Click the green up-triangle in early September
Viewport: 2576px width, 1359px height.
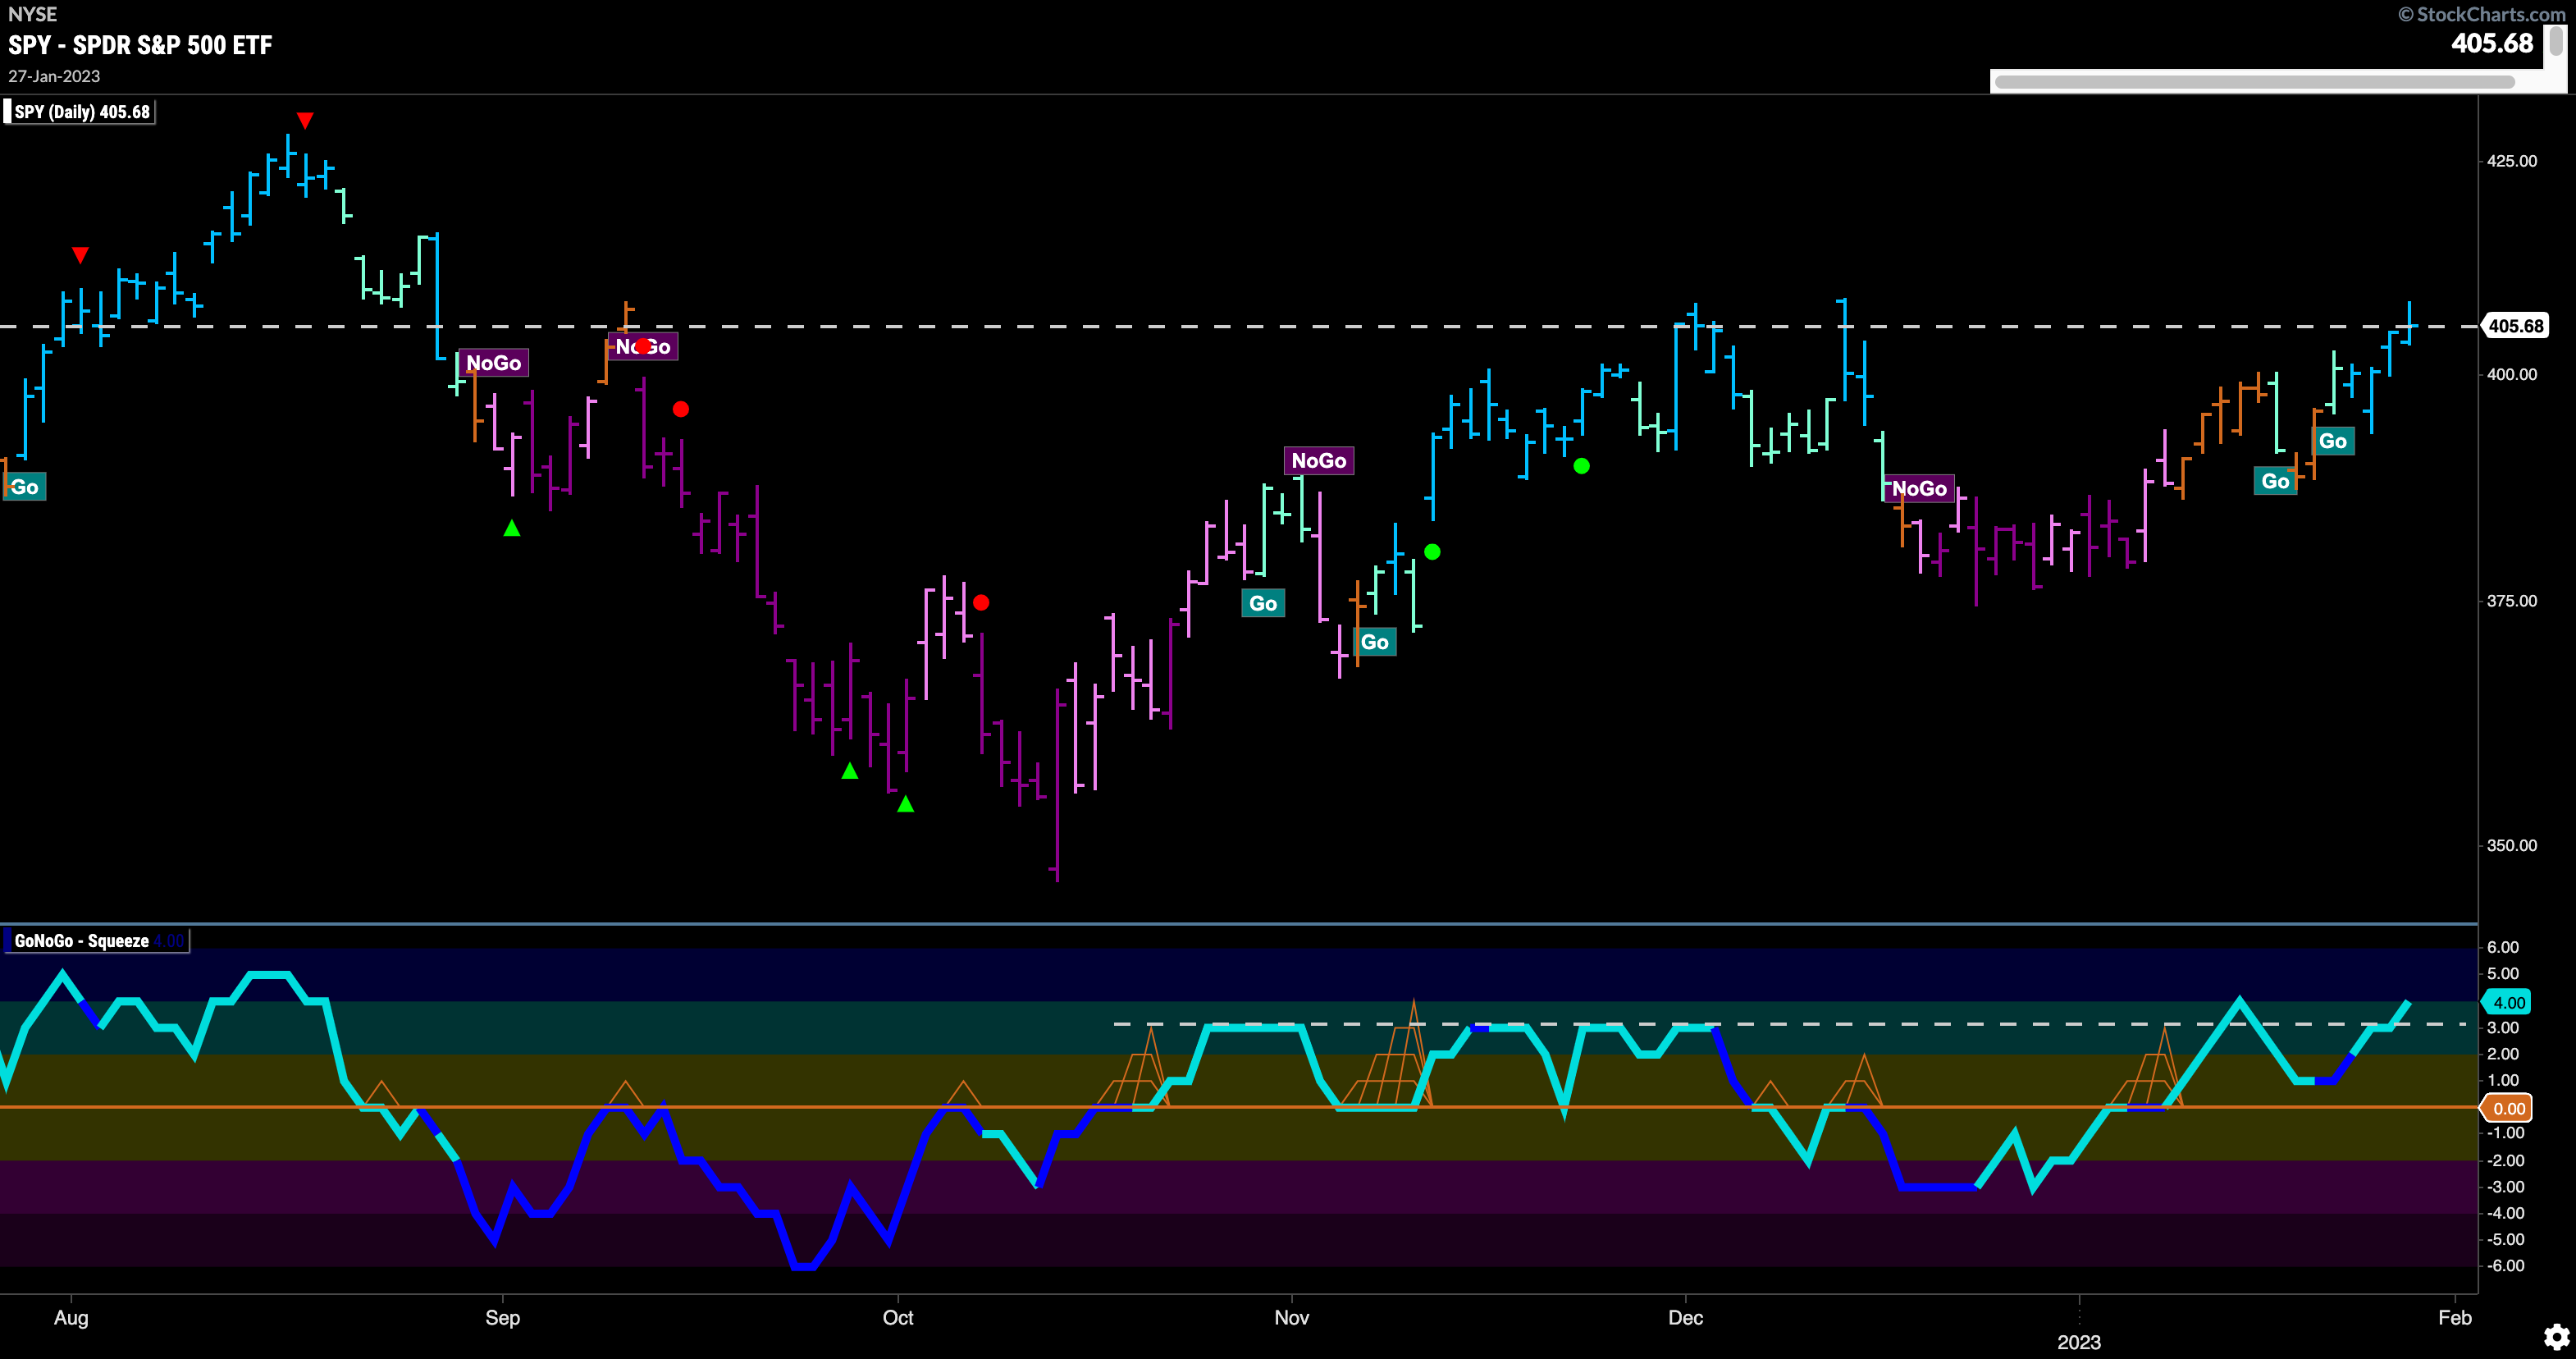(x=512, y=528)
